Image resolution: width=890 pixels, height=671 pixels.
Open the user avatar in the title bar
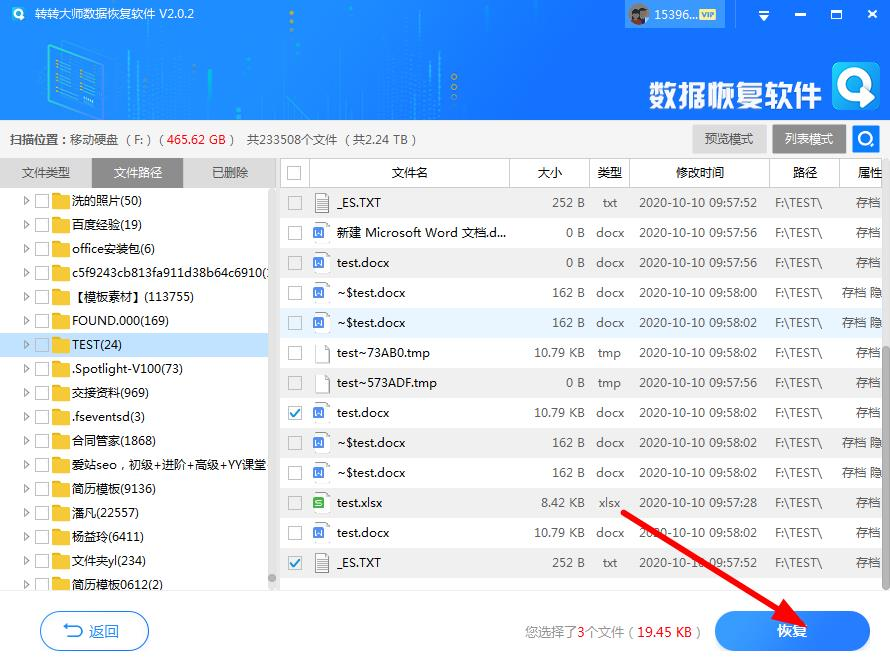tap(637, 14)
